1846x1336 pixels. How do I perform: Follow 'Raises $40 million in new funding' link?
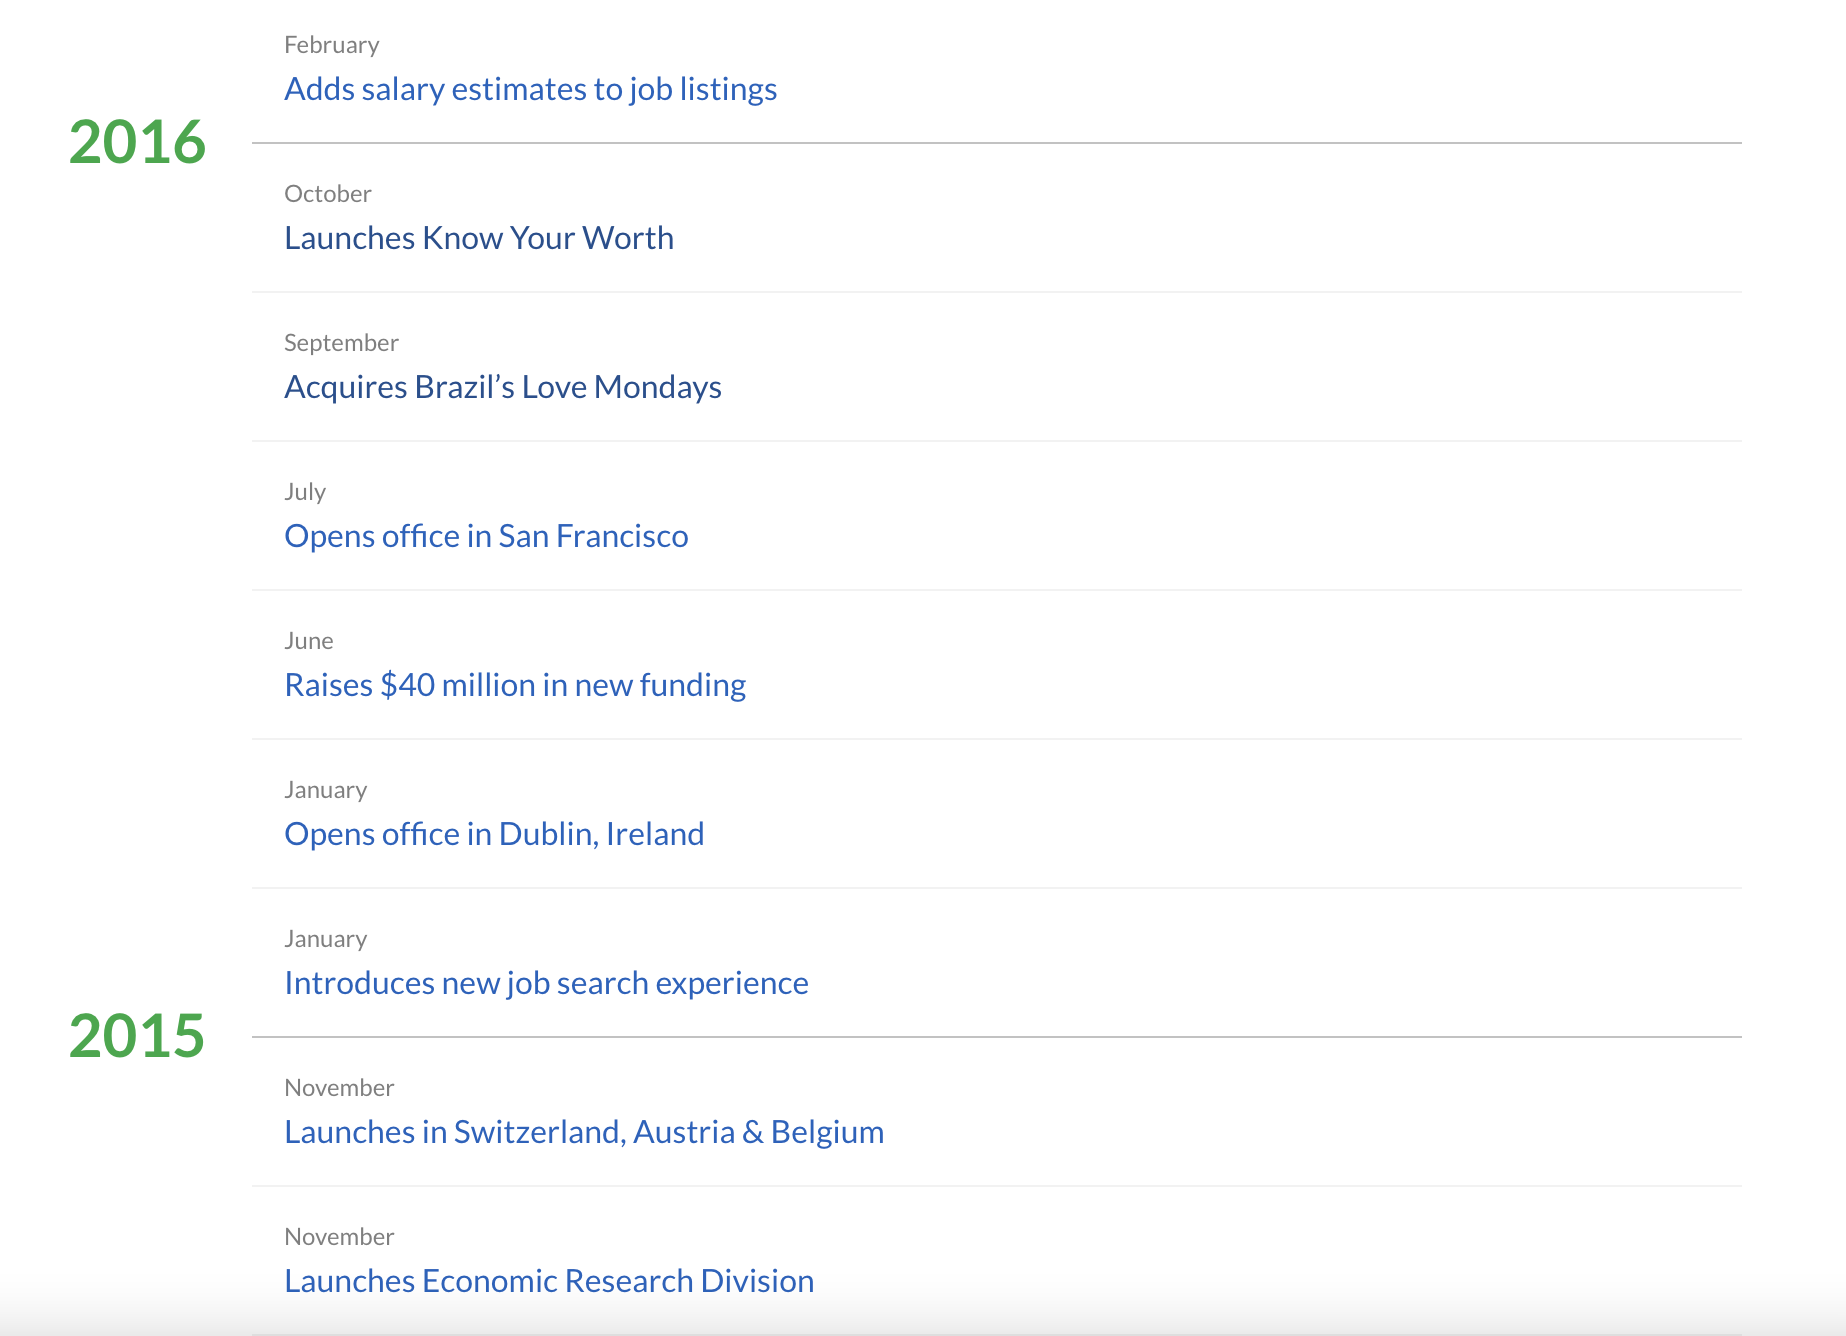pos(515,685)
